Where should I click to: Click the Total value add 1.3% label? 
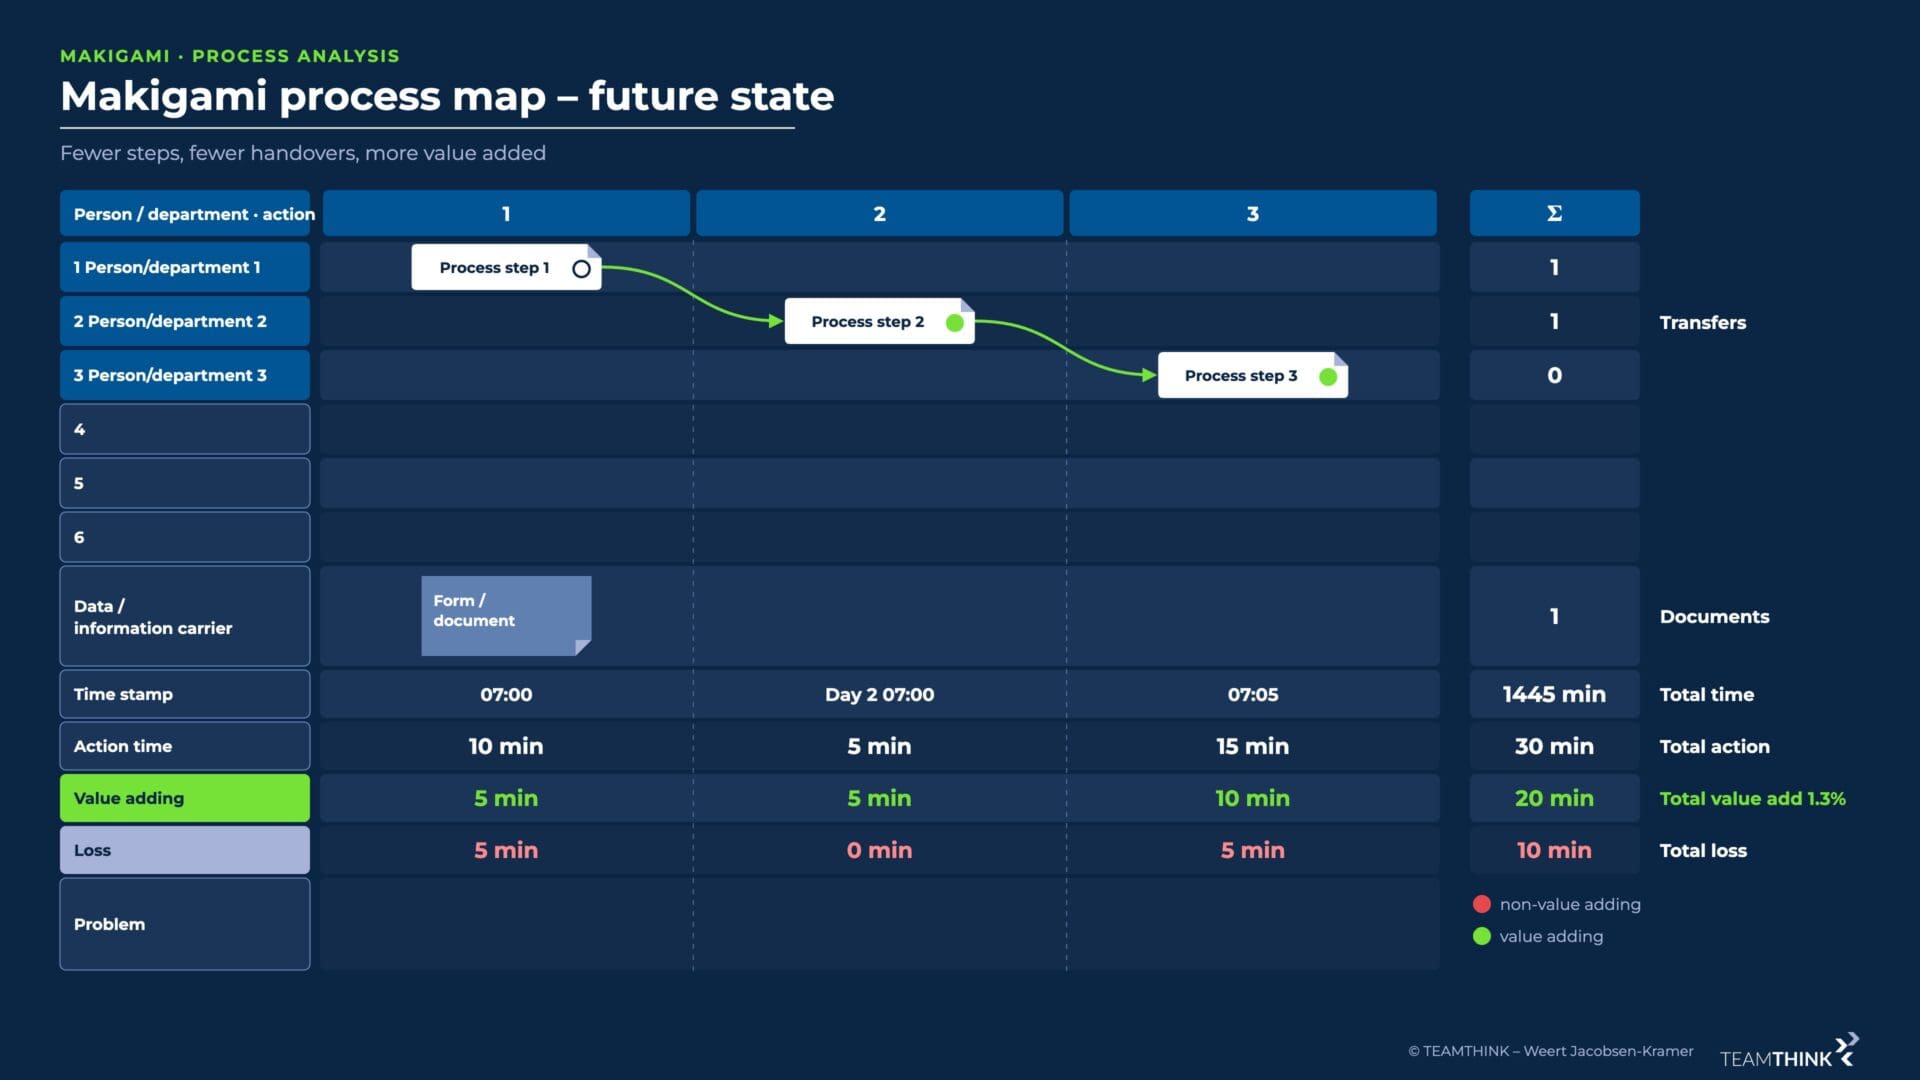click(1752, 798)
